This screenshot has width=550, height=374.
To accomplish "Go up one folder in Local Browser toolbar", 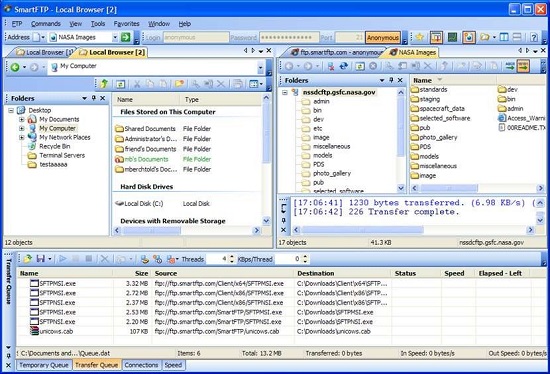I will (104, 84).
